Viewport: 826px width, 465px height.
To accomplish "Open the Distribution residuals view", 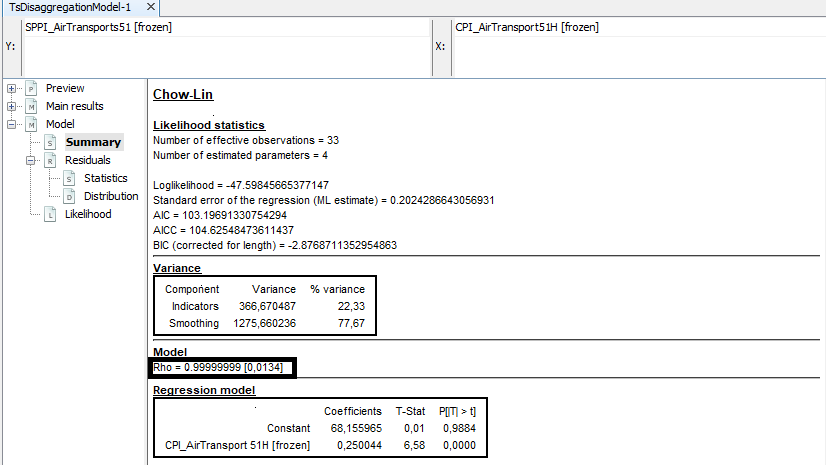I will [111, 196].
